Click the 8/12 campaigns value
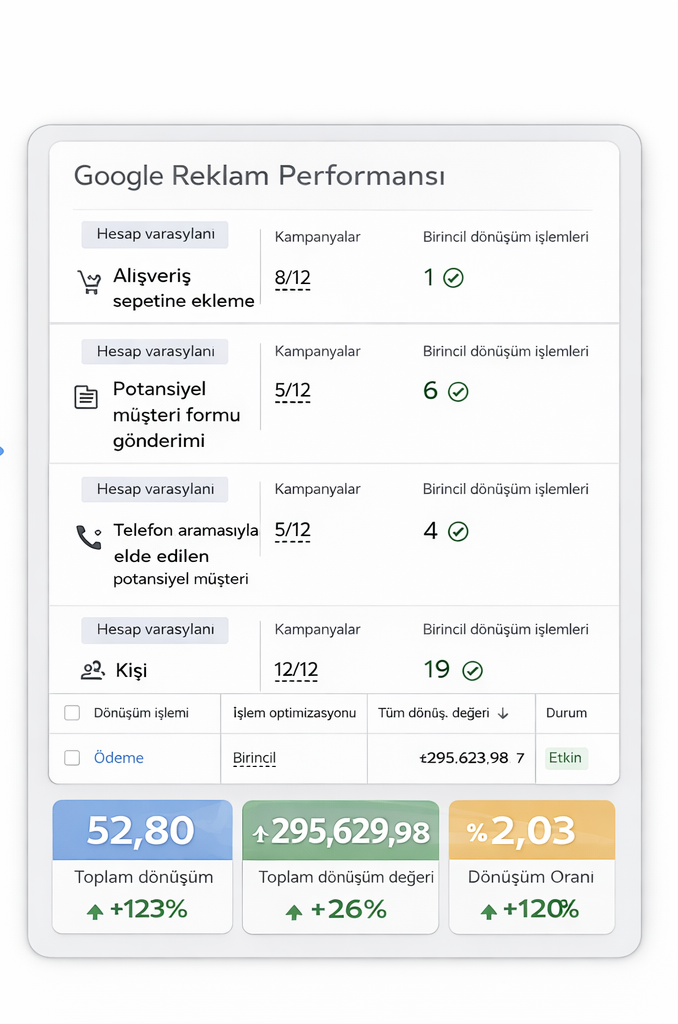Screen dimensions: 678x1024 point(292,278)
